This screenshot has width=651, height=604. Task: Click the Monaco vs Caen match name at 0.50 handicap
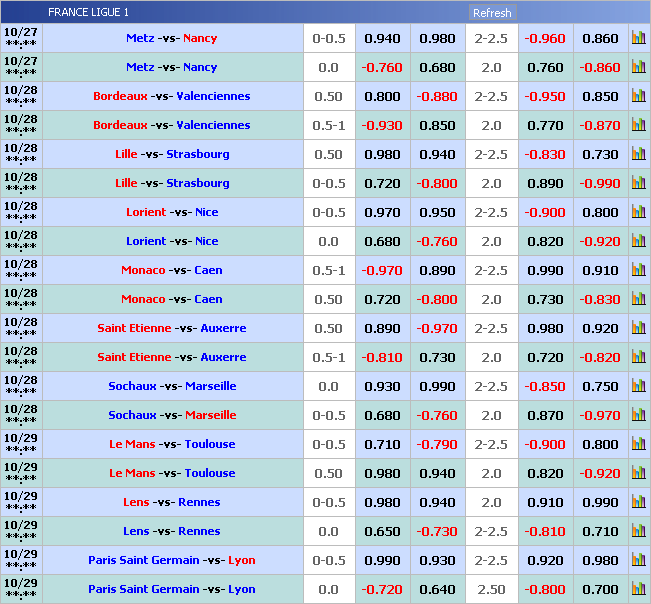pyautogui.click(x=172, y=300)
